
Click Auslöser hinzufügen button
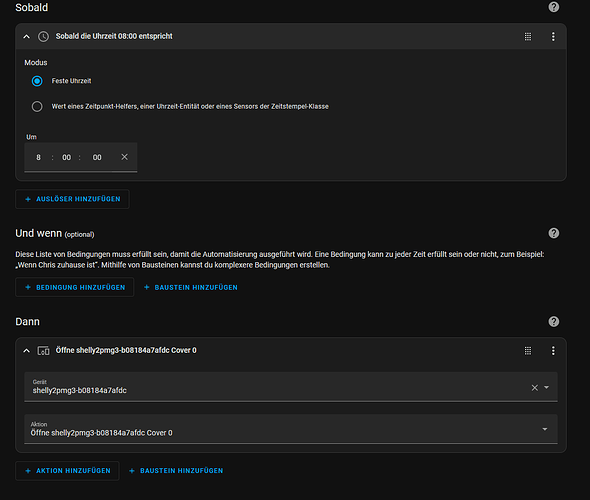click(x=72, y=199)
